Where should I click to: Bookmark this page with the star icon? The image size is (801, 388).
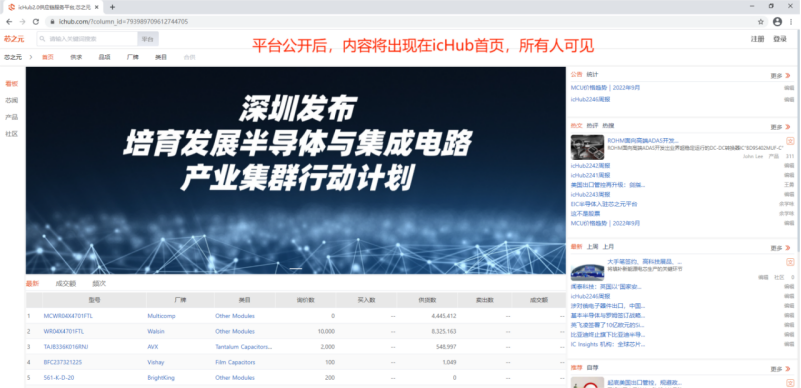761,22
